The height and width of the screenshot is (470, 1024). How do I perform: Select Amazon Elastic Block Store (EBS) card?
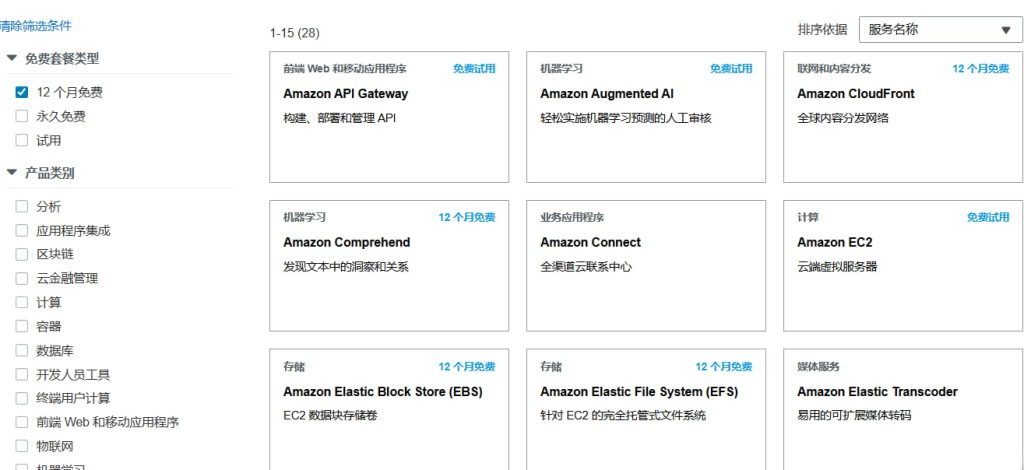(x=389, y=408)
